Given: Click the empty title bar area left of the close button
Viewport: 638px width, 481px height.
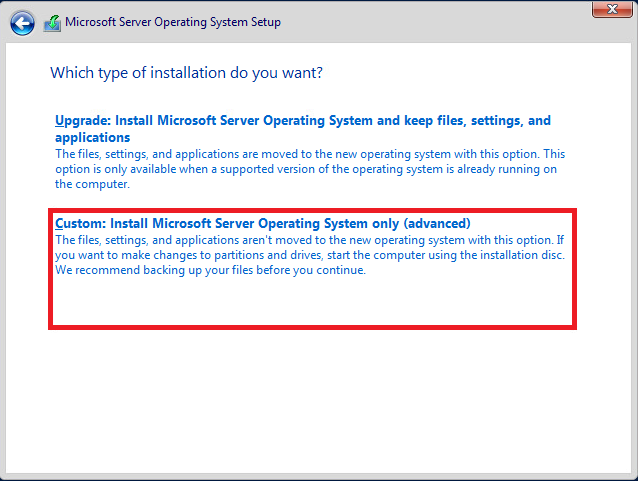Looking at the screenshot, I should coord(450,12).
